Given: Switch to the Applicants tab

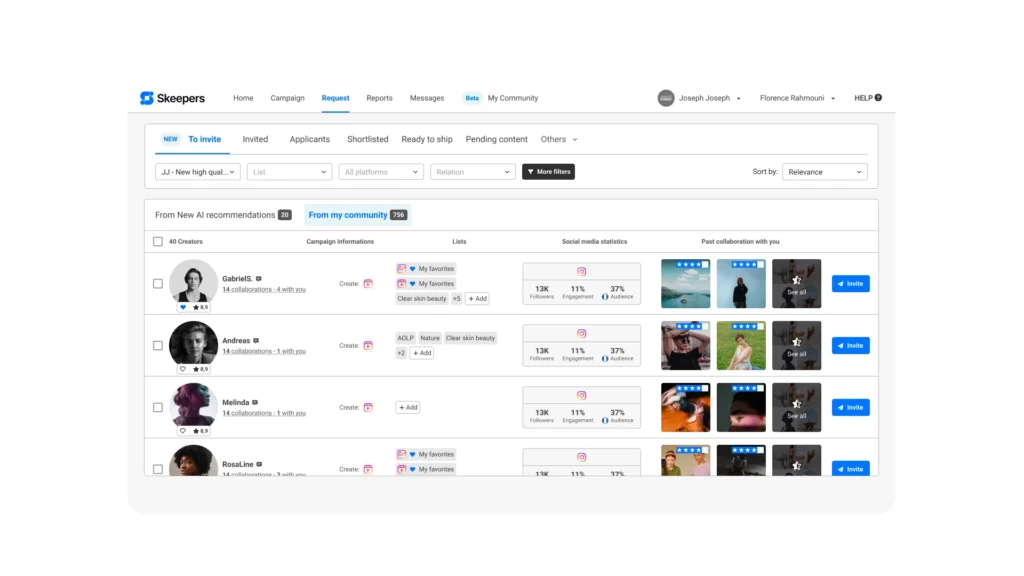Looking at the screenshot, I should click(x=310, y=139).
